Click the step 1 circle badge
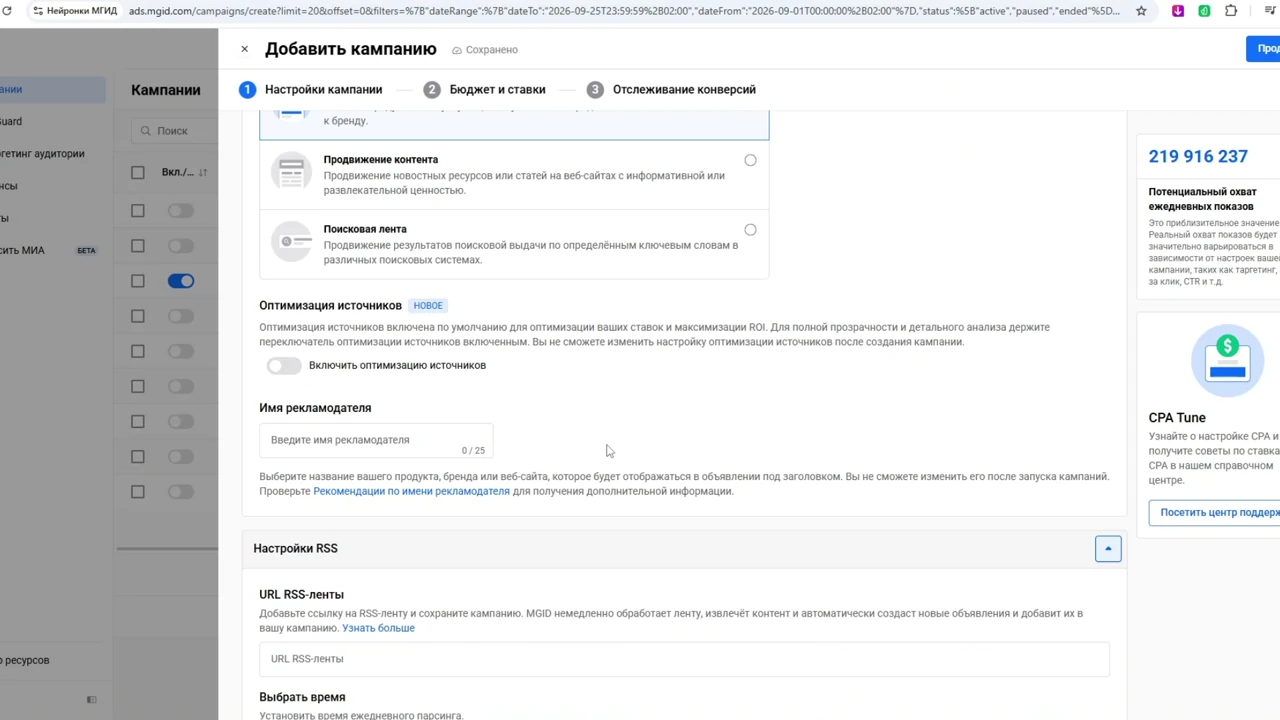Viewport: 1280px width, 720px height. 247,89
